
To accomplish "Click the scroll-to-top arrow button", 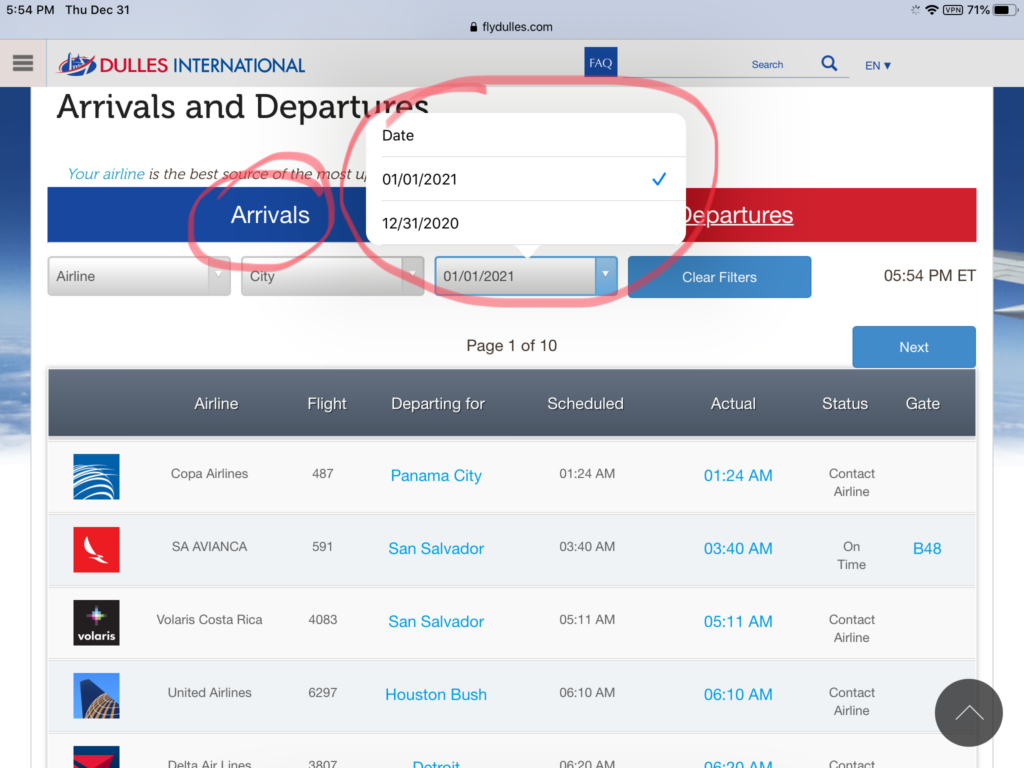I will [x=968, y=712].
